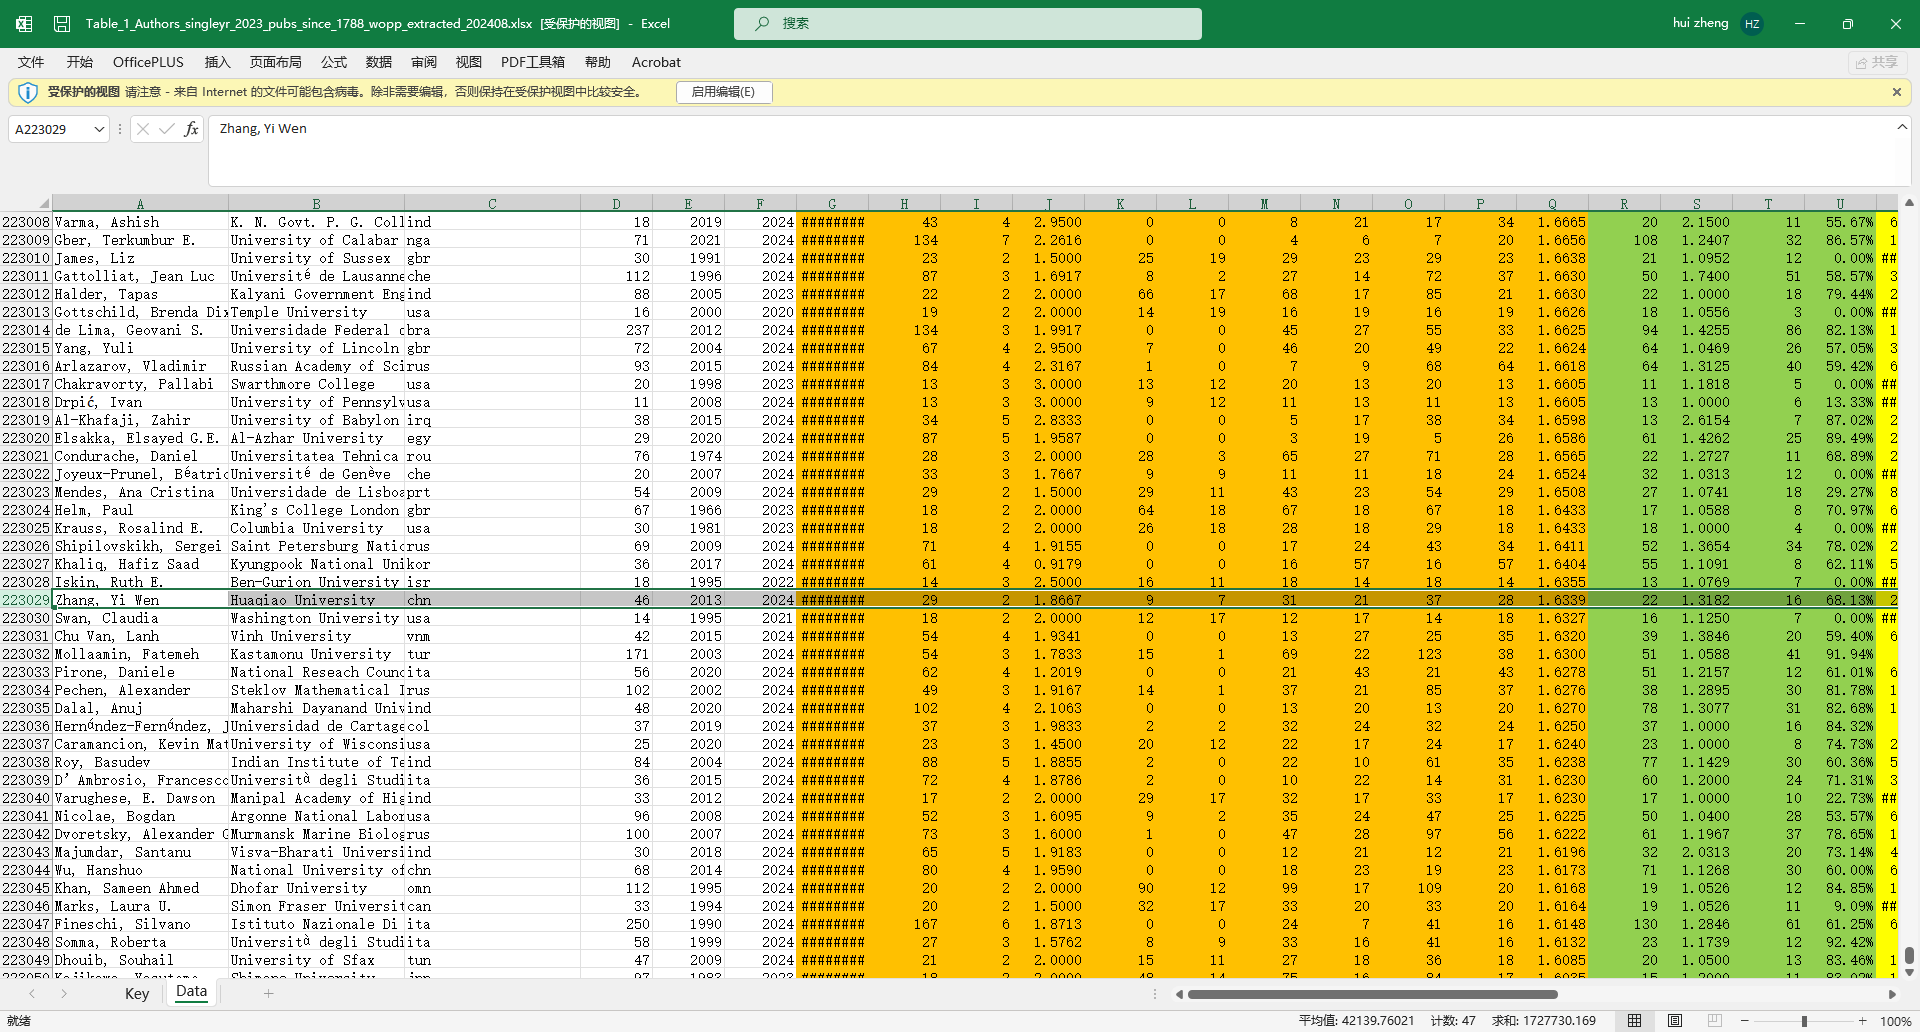Image resolution: width=1920 pixels, height=1032 pixels.
Task: Open the 页面布局 ribbon tab
Action: click(x=276, y=62)
